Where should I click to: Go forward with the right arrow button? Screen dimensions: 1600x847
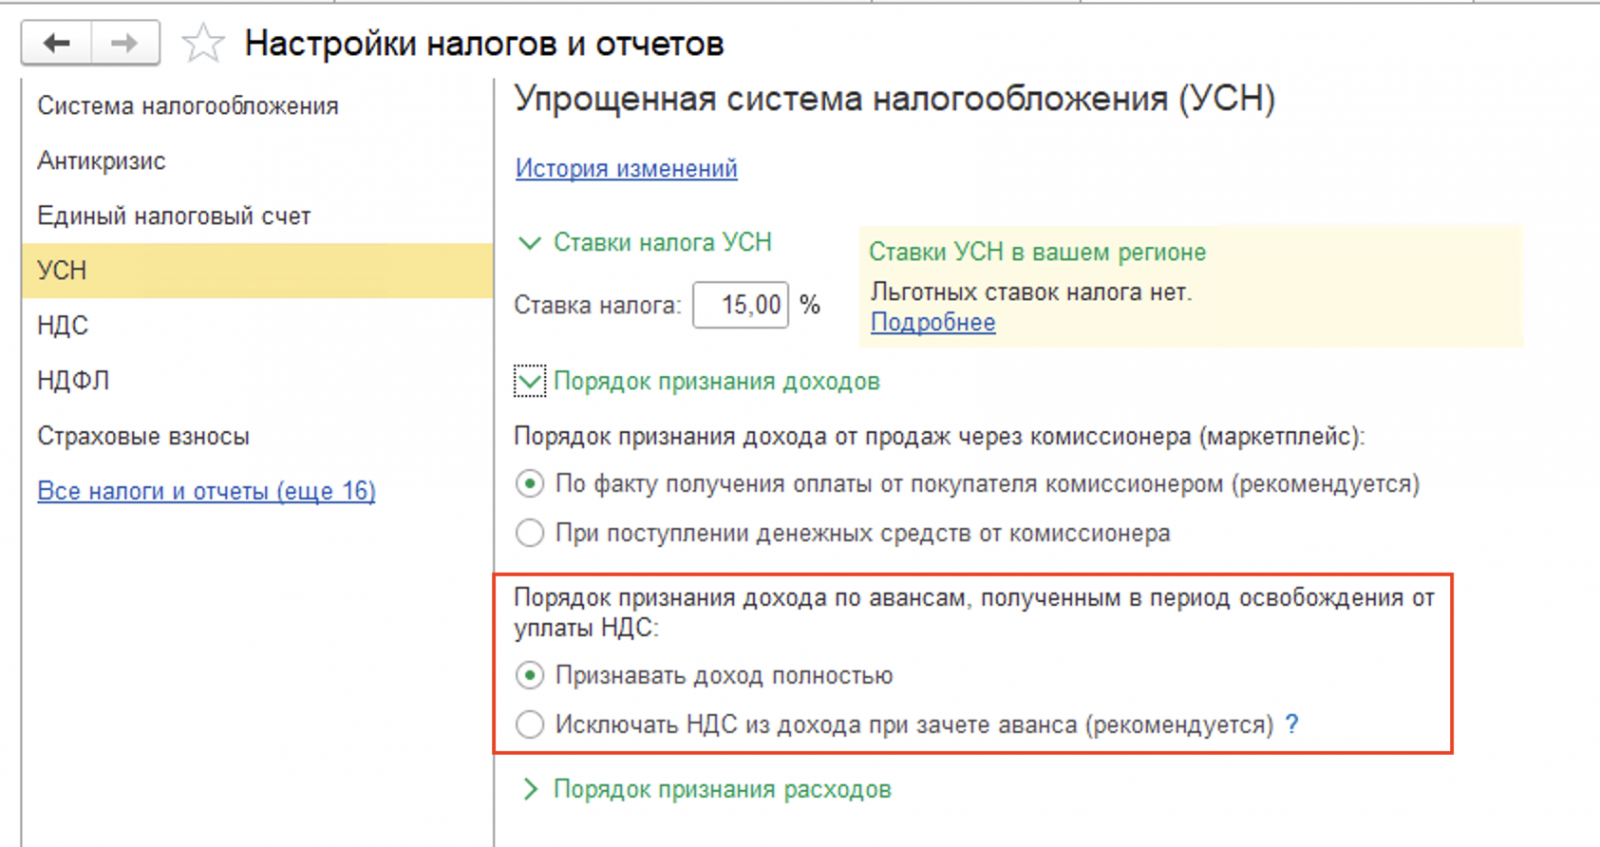click(x=125, y=43)
